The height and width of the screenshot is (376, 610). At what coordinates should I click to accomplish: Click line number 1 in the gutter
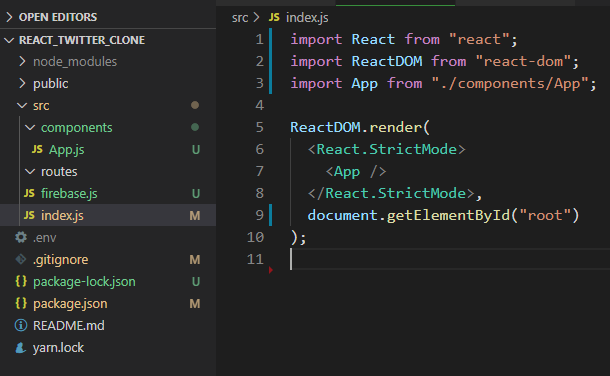tap(259, 39)
